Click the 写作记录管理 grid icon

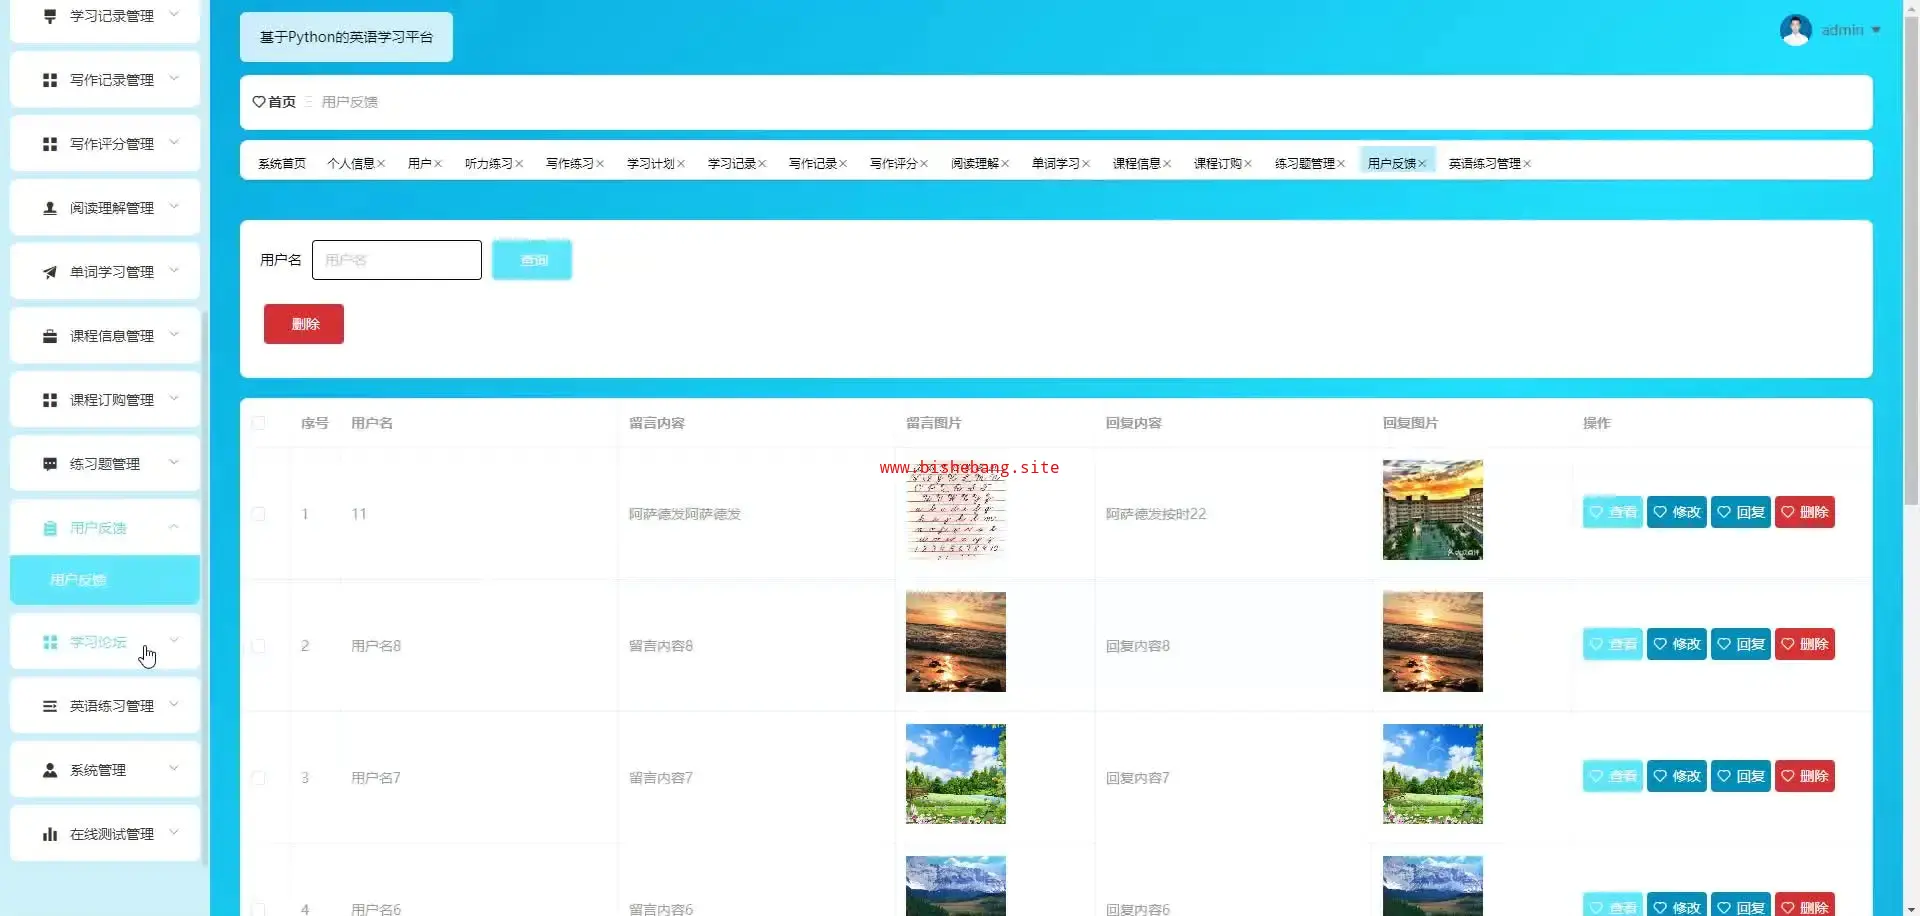tap(50, 80)
